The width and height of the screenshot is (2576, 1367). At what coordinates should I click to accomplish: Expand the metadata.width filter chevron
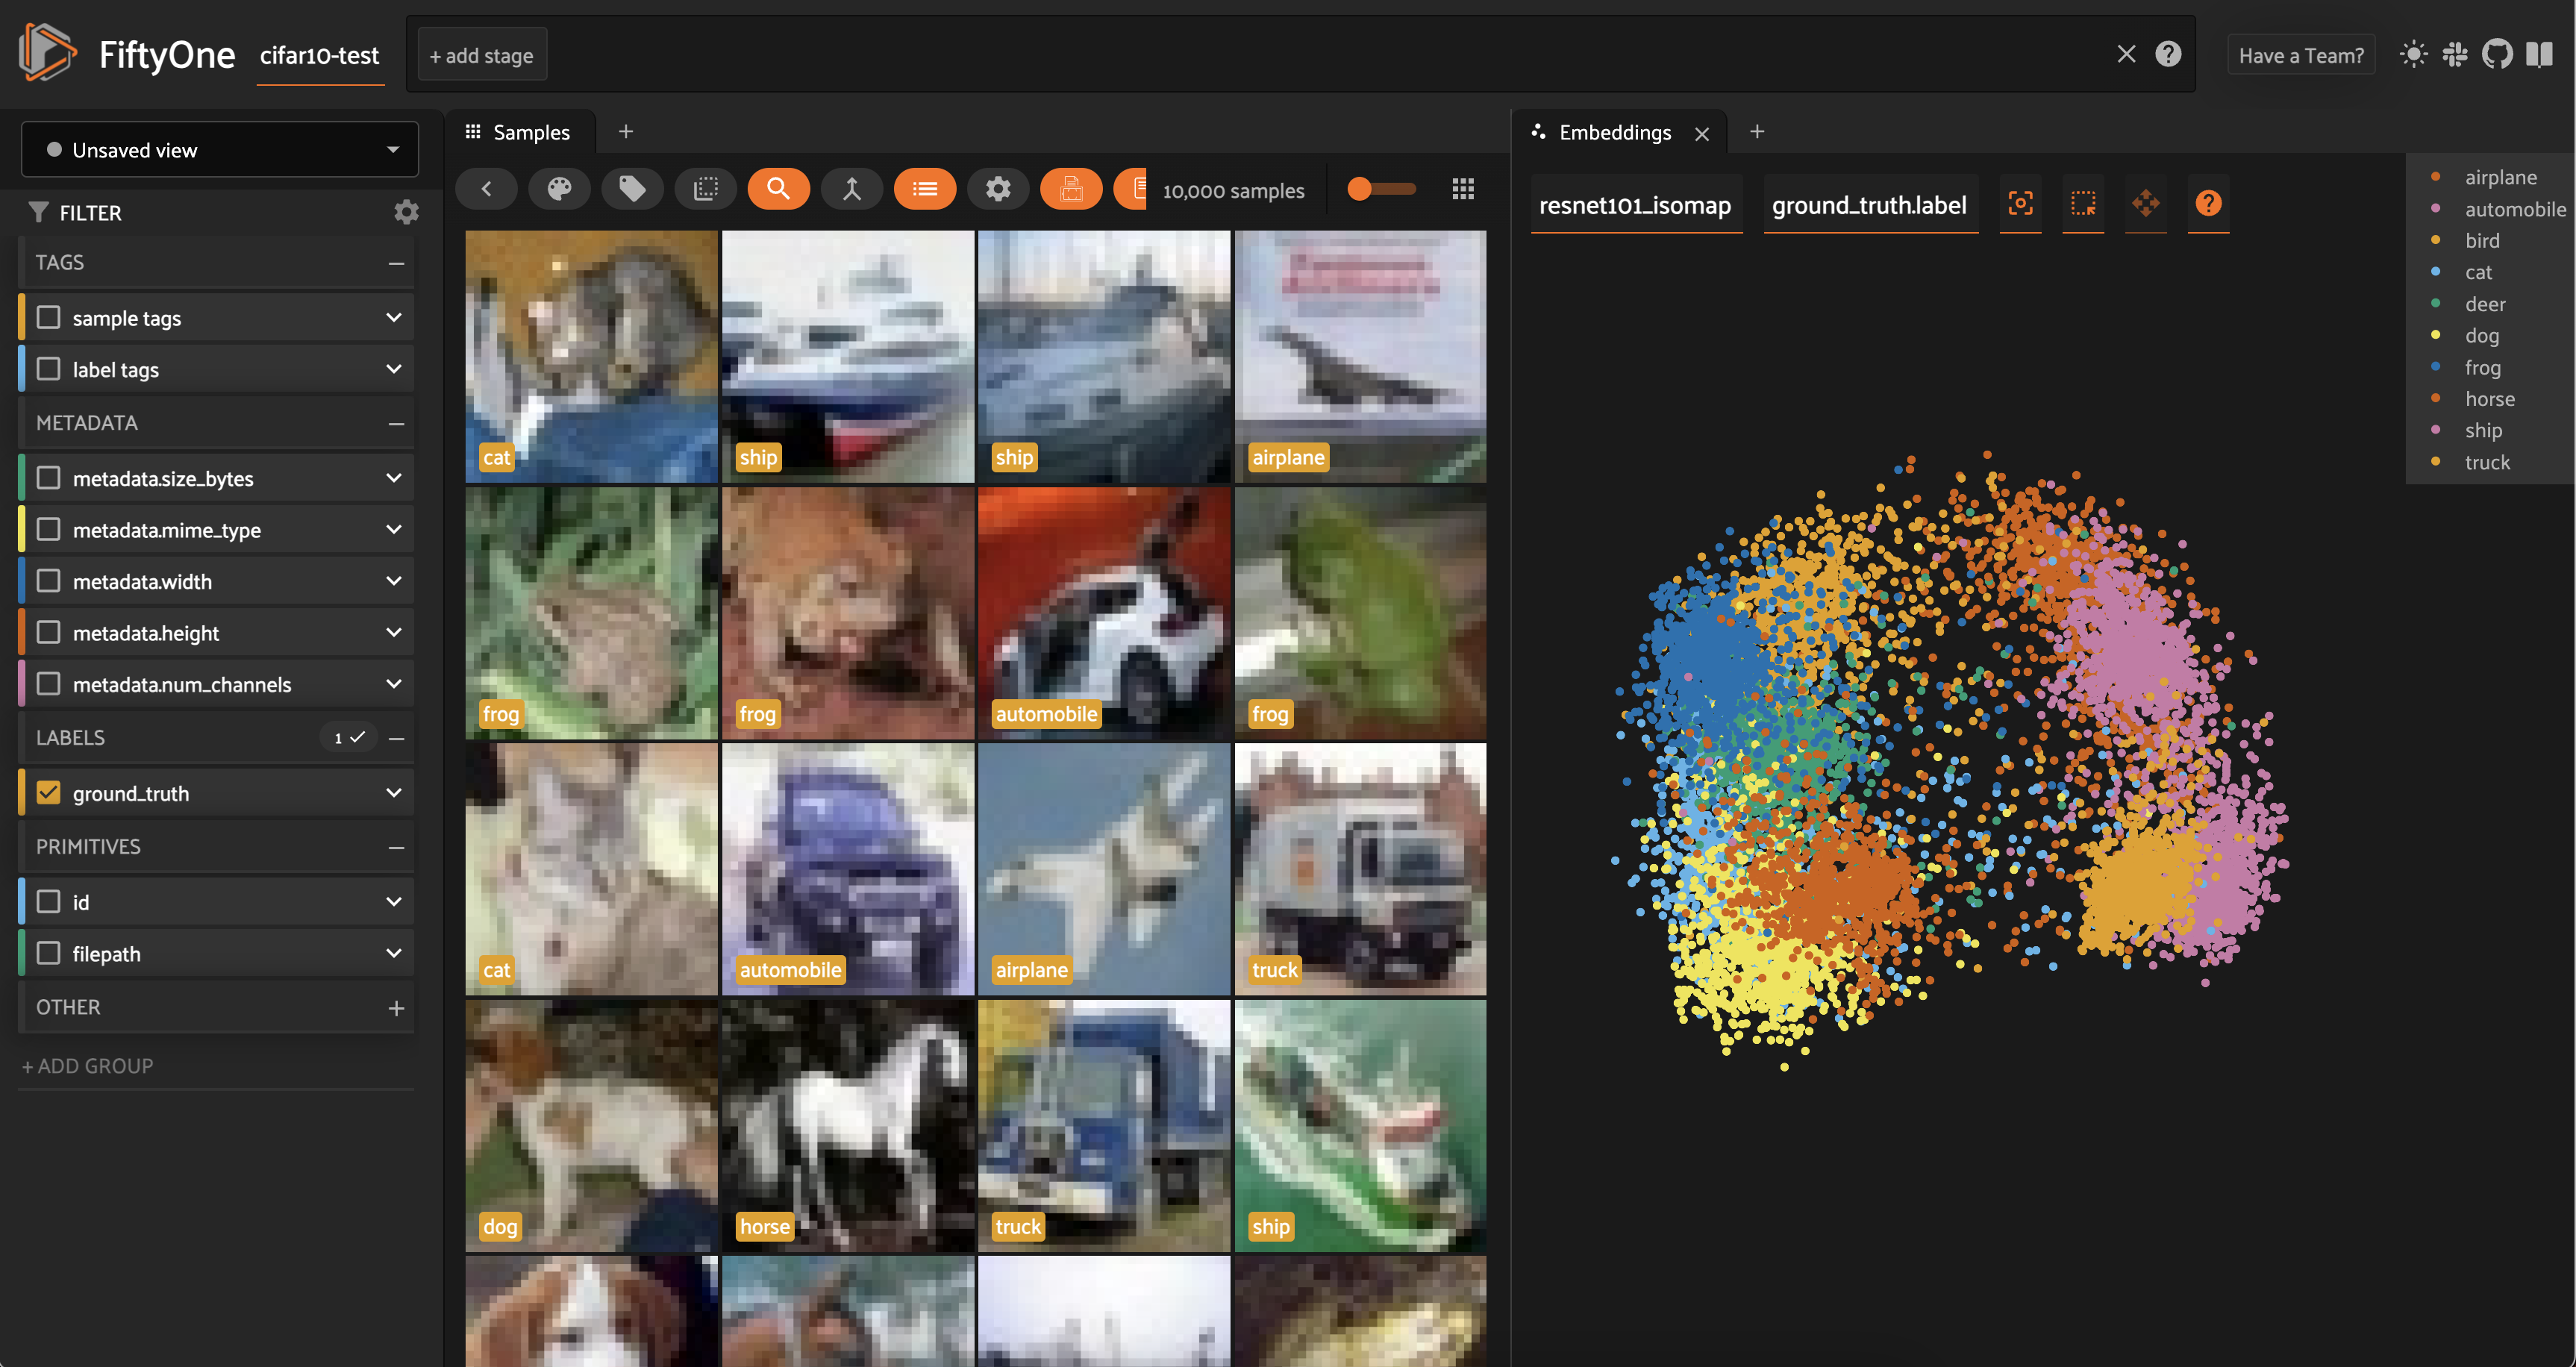click(394, 581)
